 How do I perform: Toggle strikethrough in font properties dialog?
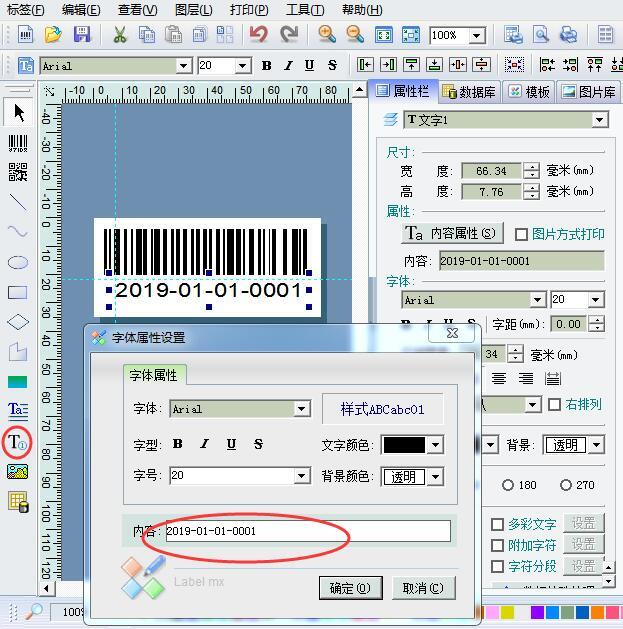coord(258,444)
